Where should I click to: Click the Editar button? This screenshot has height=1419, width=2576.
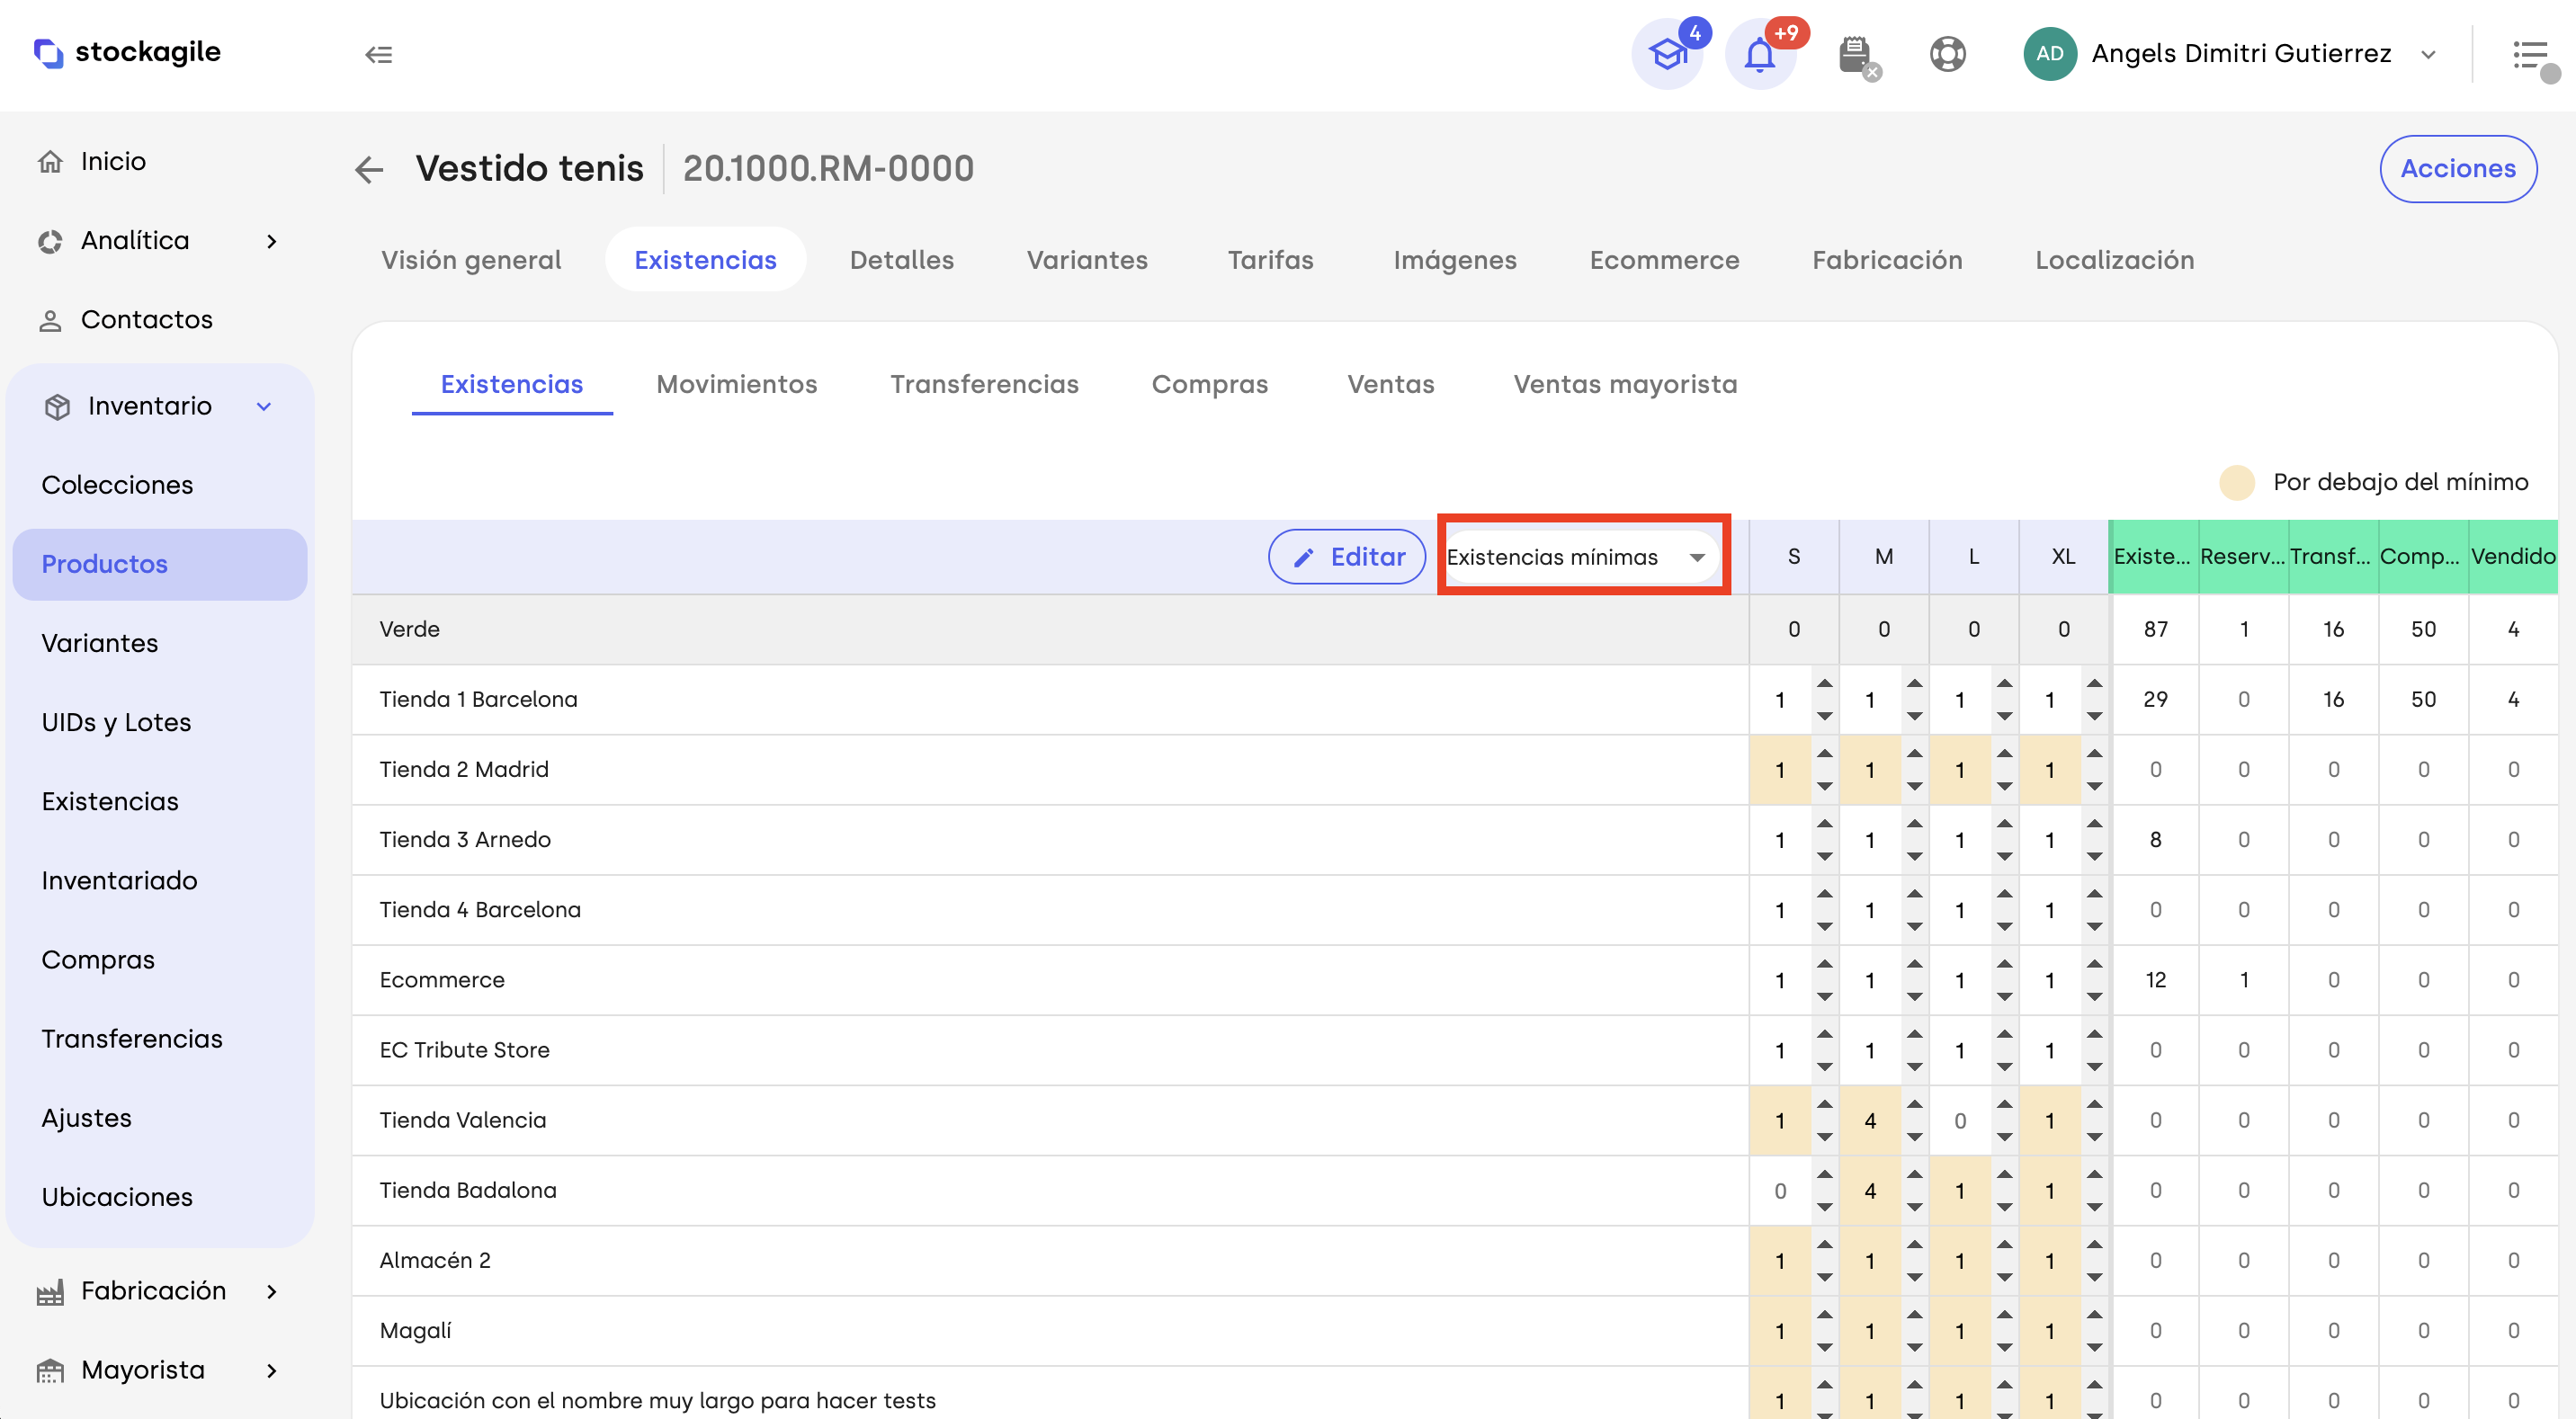(1347, 557)
